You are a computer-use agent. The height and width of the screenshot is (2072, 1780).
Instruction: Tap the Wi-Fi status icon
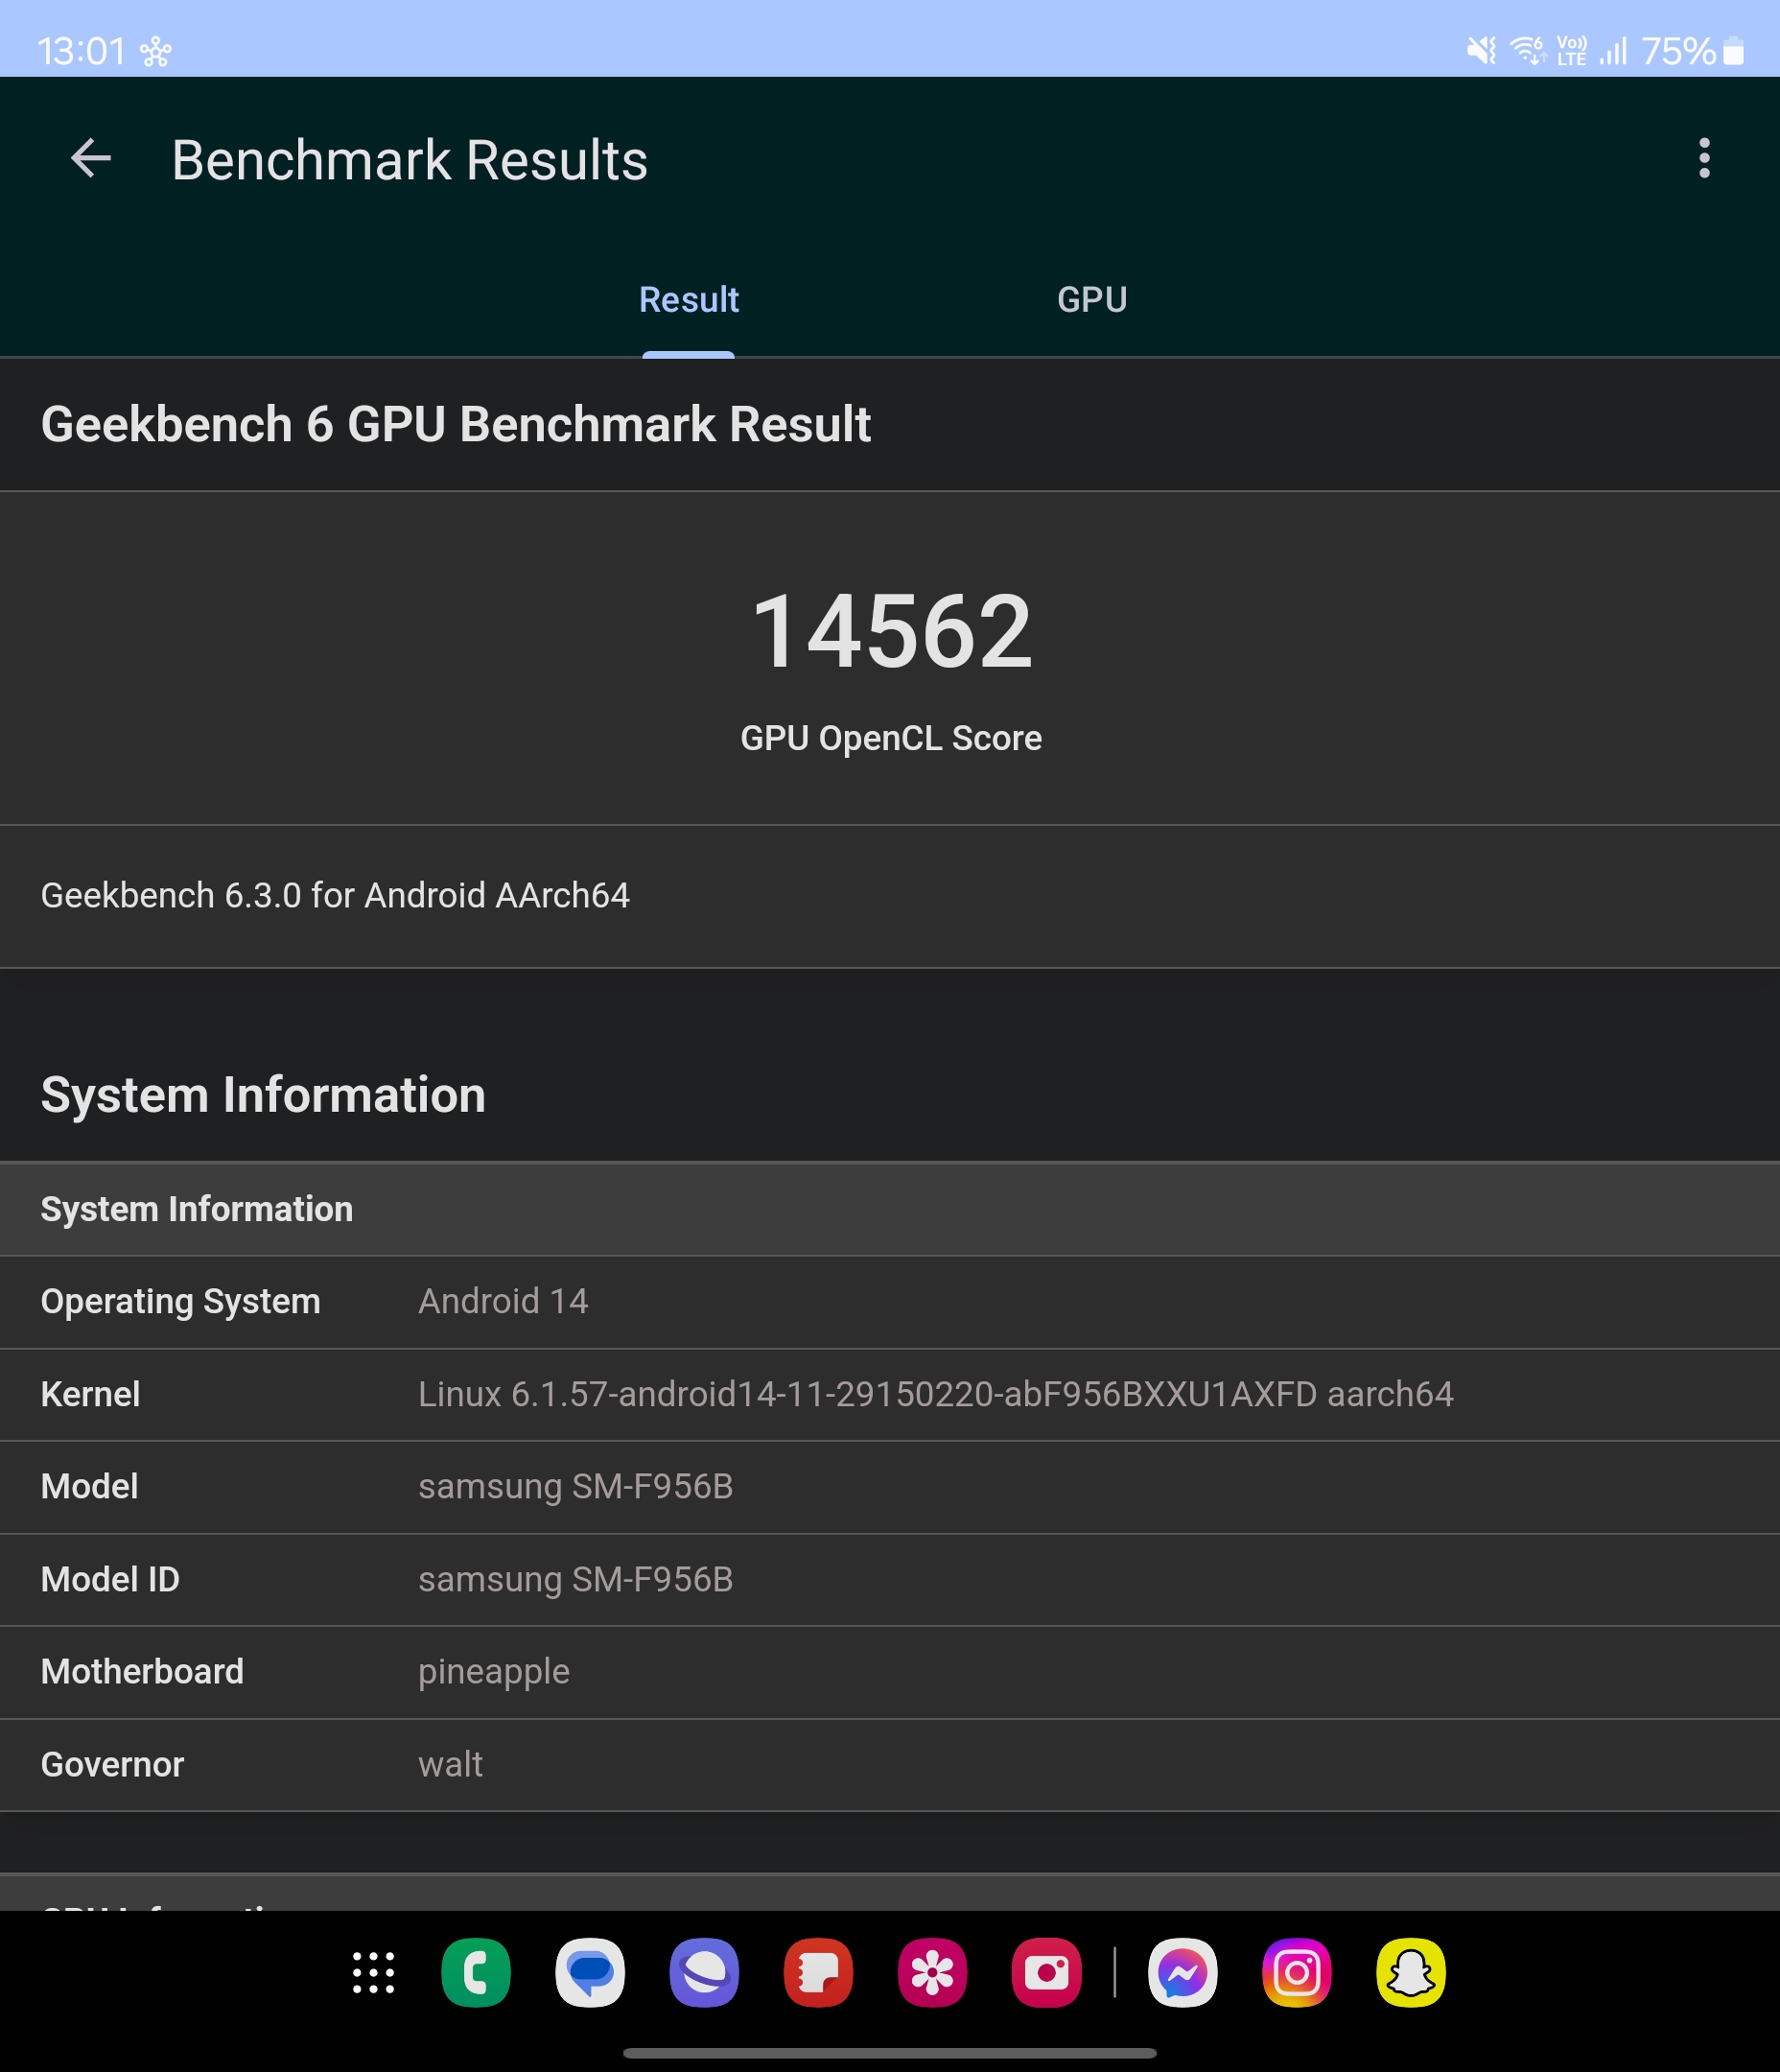(x=1528, y=50)
